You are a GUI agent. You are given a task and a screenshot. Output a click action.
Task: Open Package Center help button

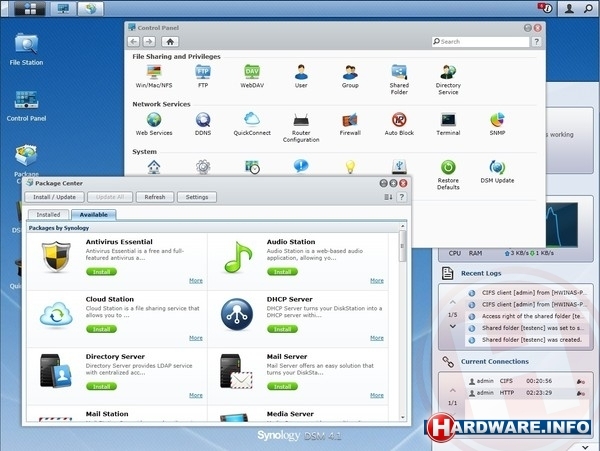click(x=401, y=197)
